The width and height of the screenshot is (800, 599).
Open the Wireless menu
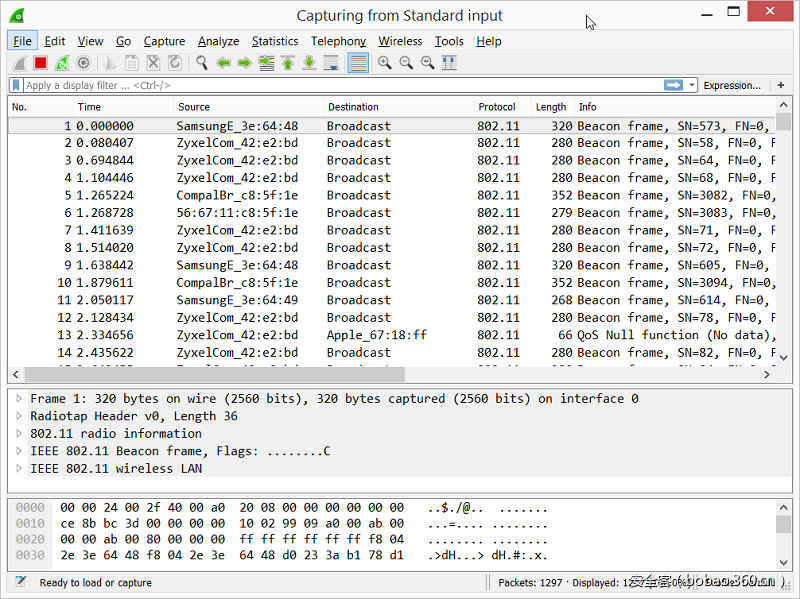coord(400,41)
